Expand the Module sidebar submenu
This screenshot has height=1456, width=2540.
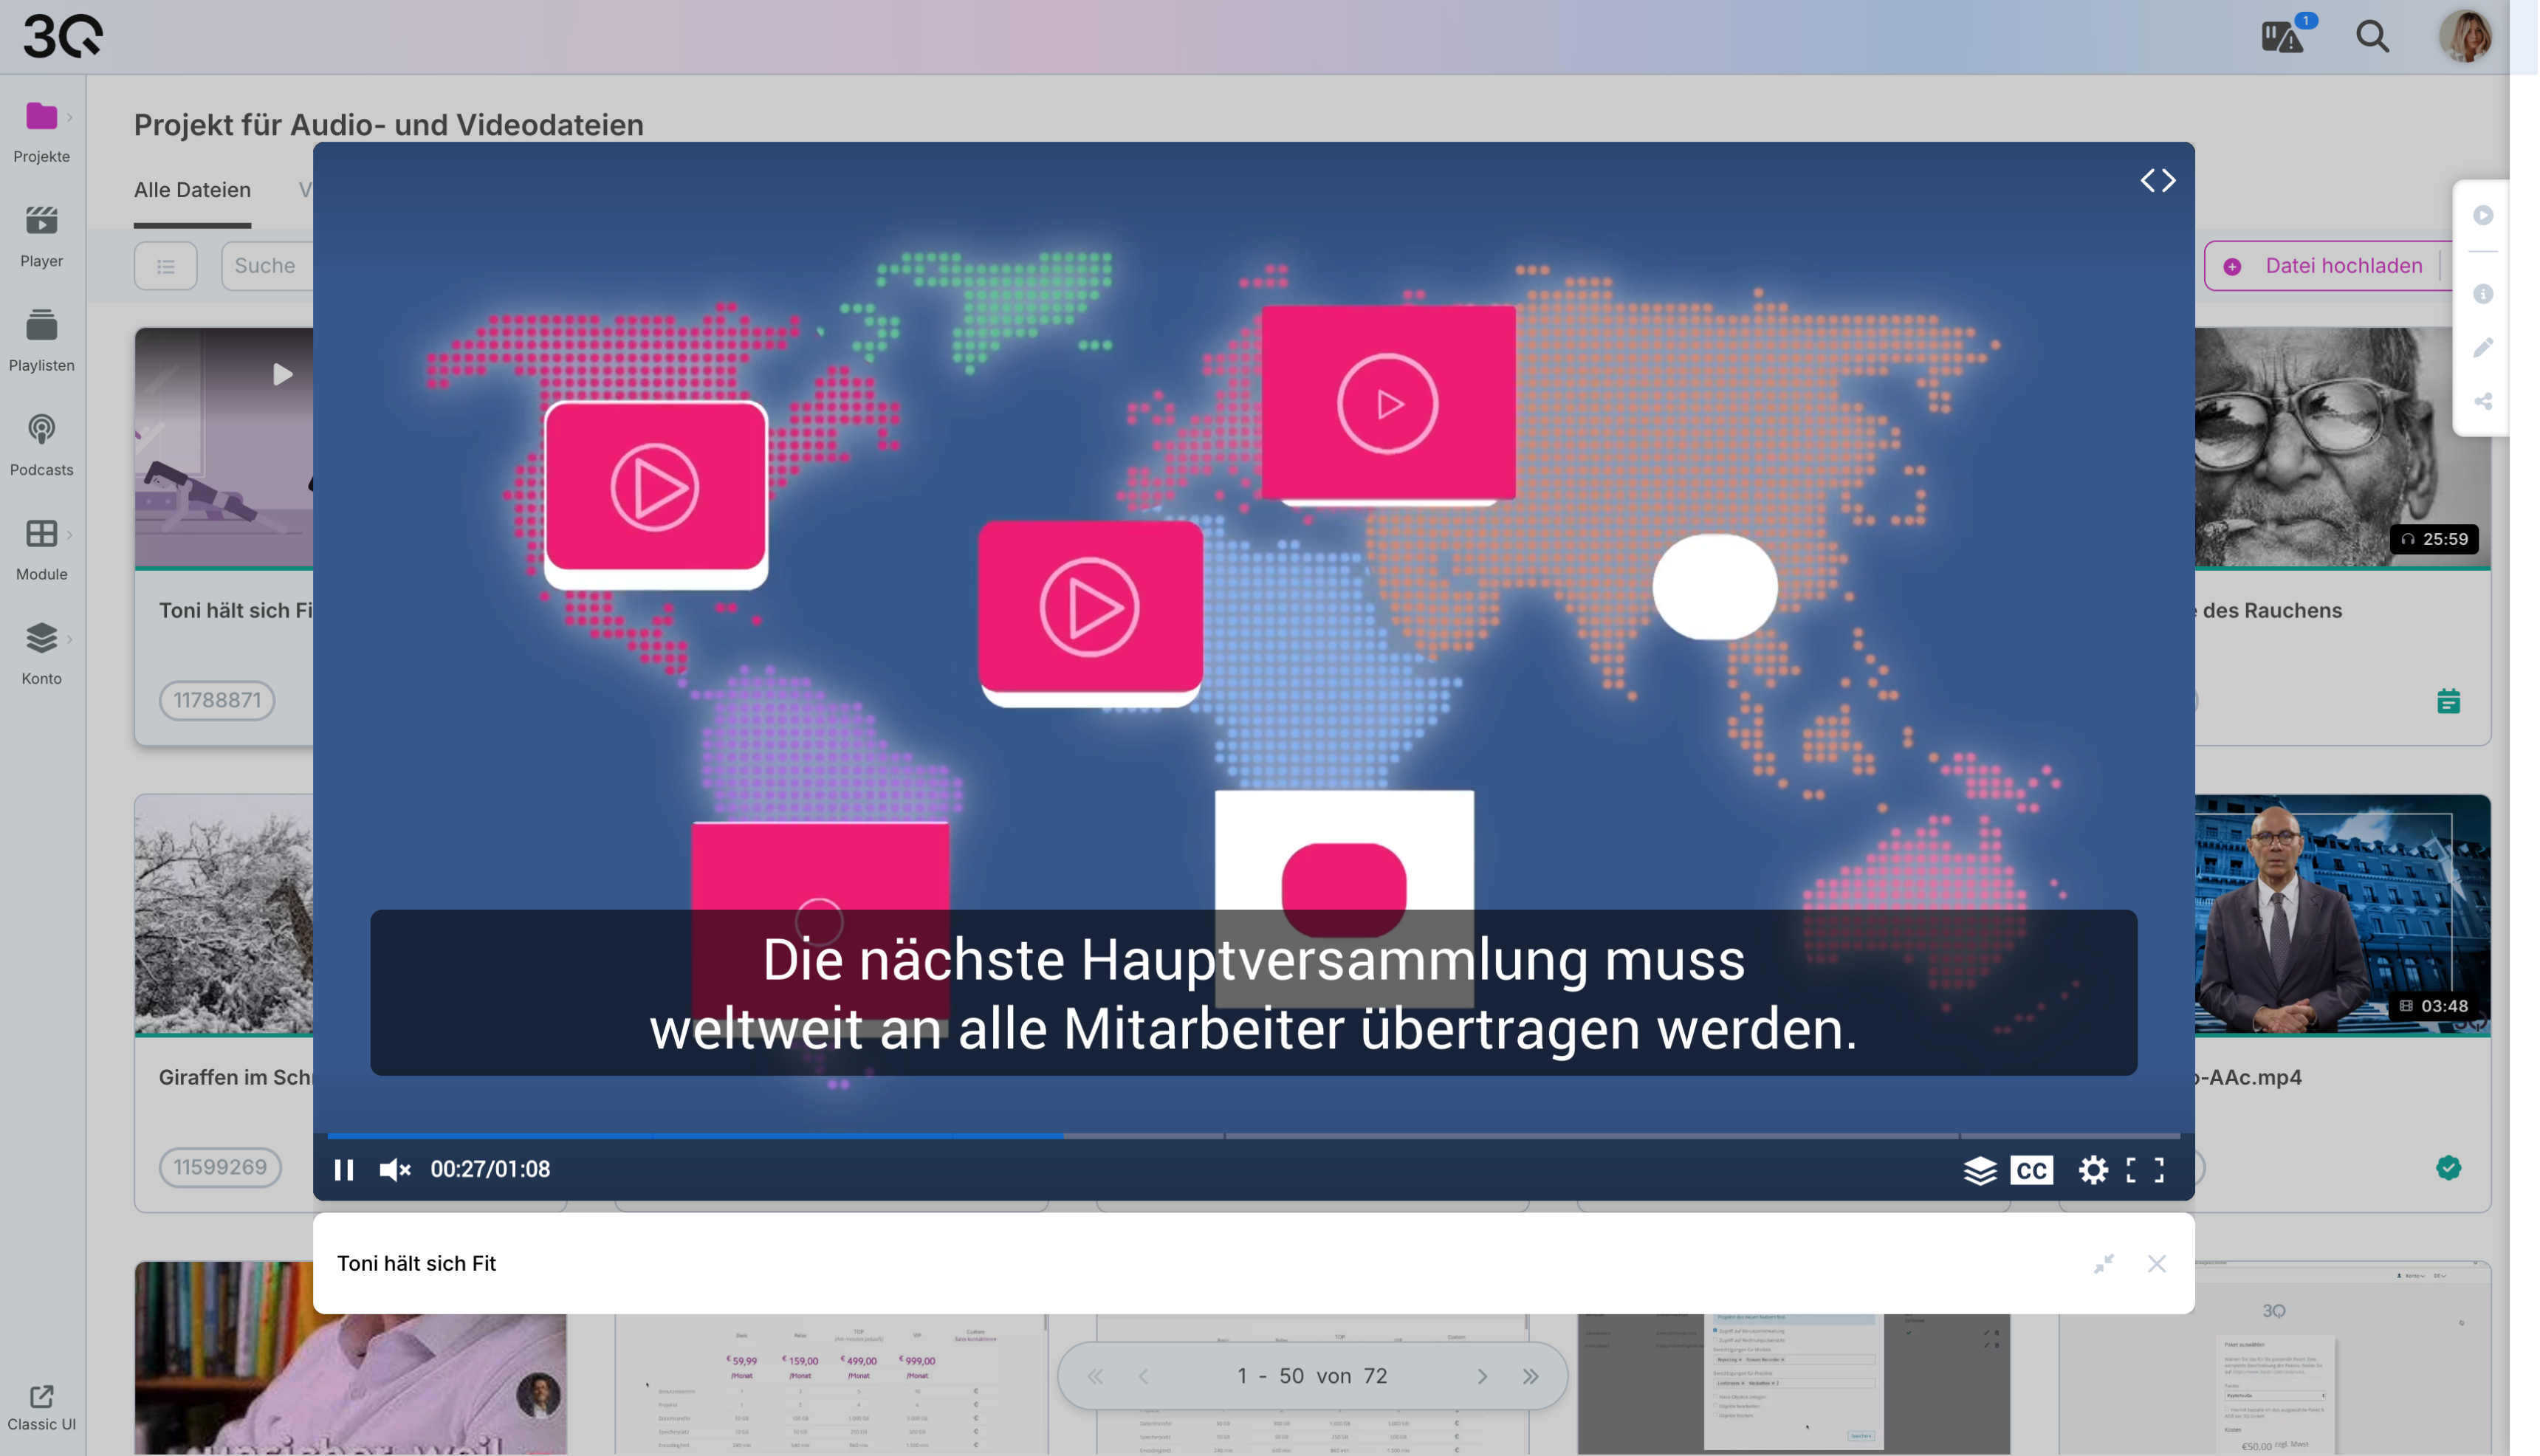coord(69,535)
